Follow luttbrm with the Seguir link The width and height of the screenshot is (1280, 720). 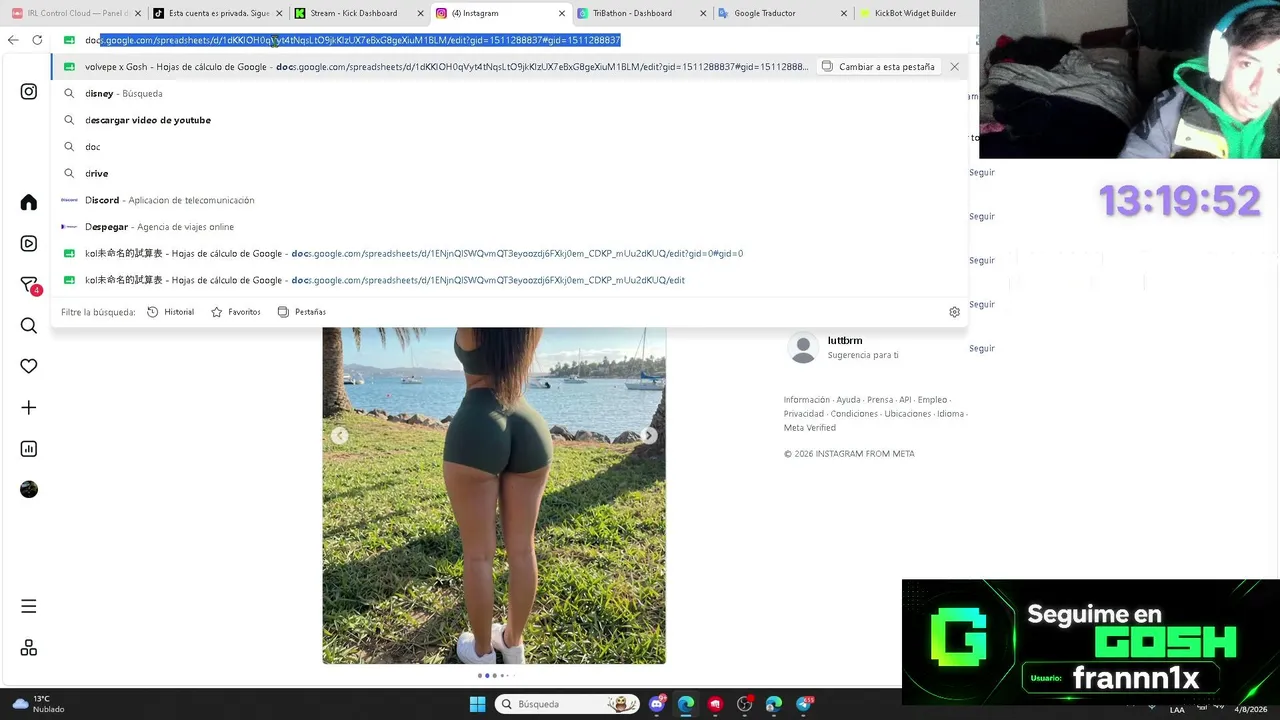pos(982,348)
